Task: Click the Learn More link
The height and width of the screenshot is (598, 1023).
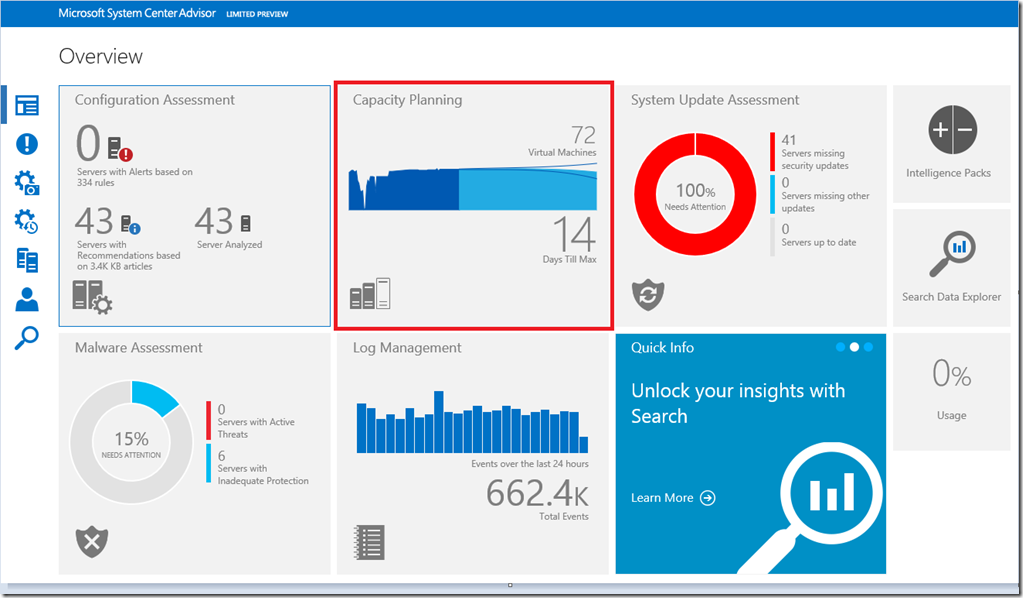Action: tap(672, 498)
